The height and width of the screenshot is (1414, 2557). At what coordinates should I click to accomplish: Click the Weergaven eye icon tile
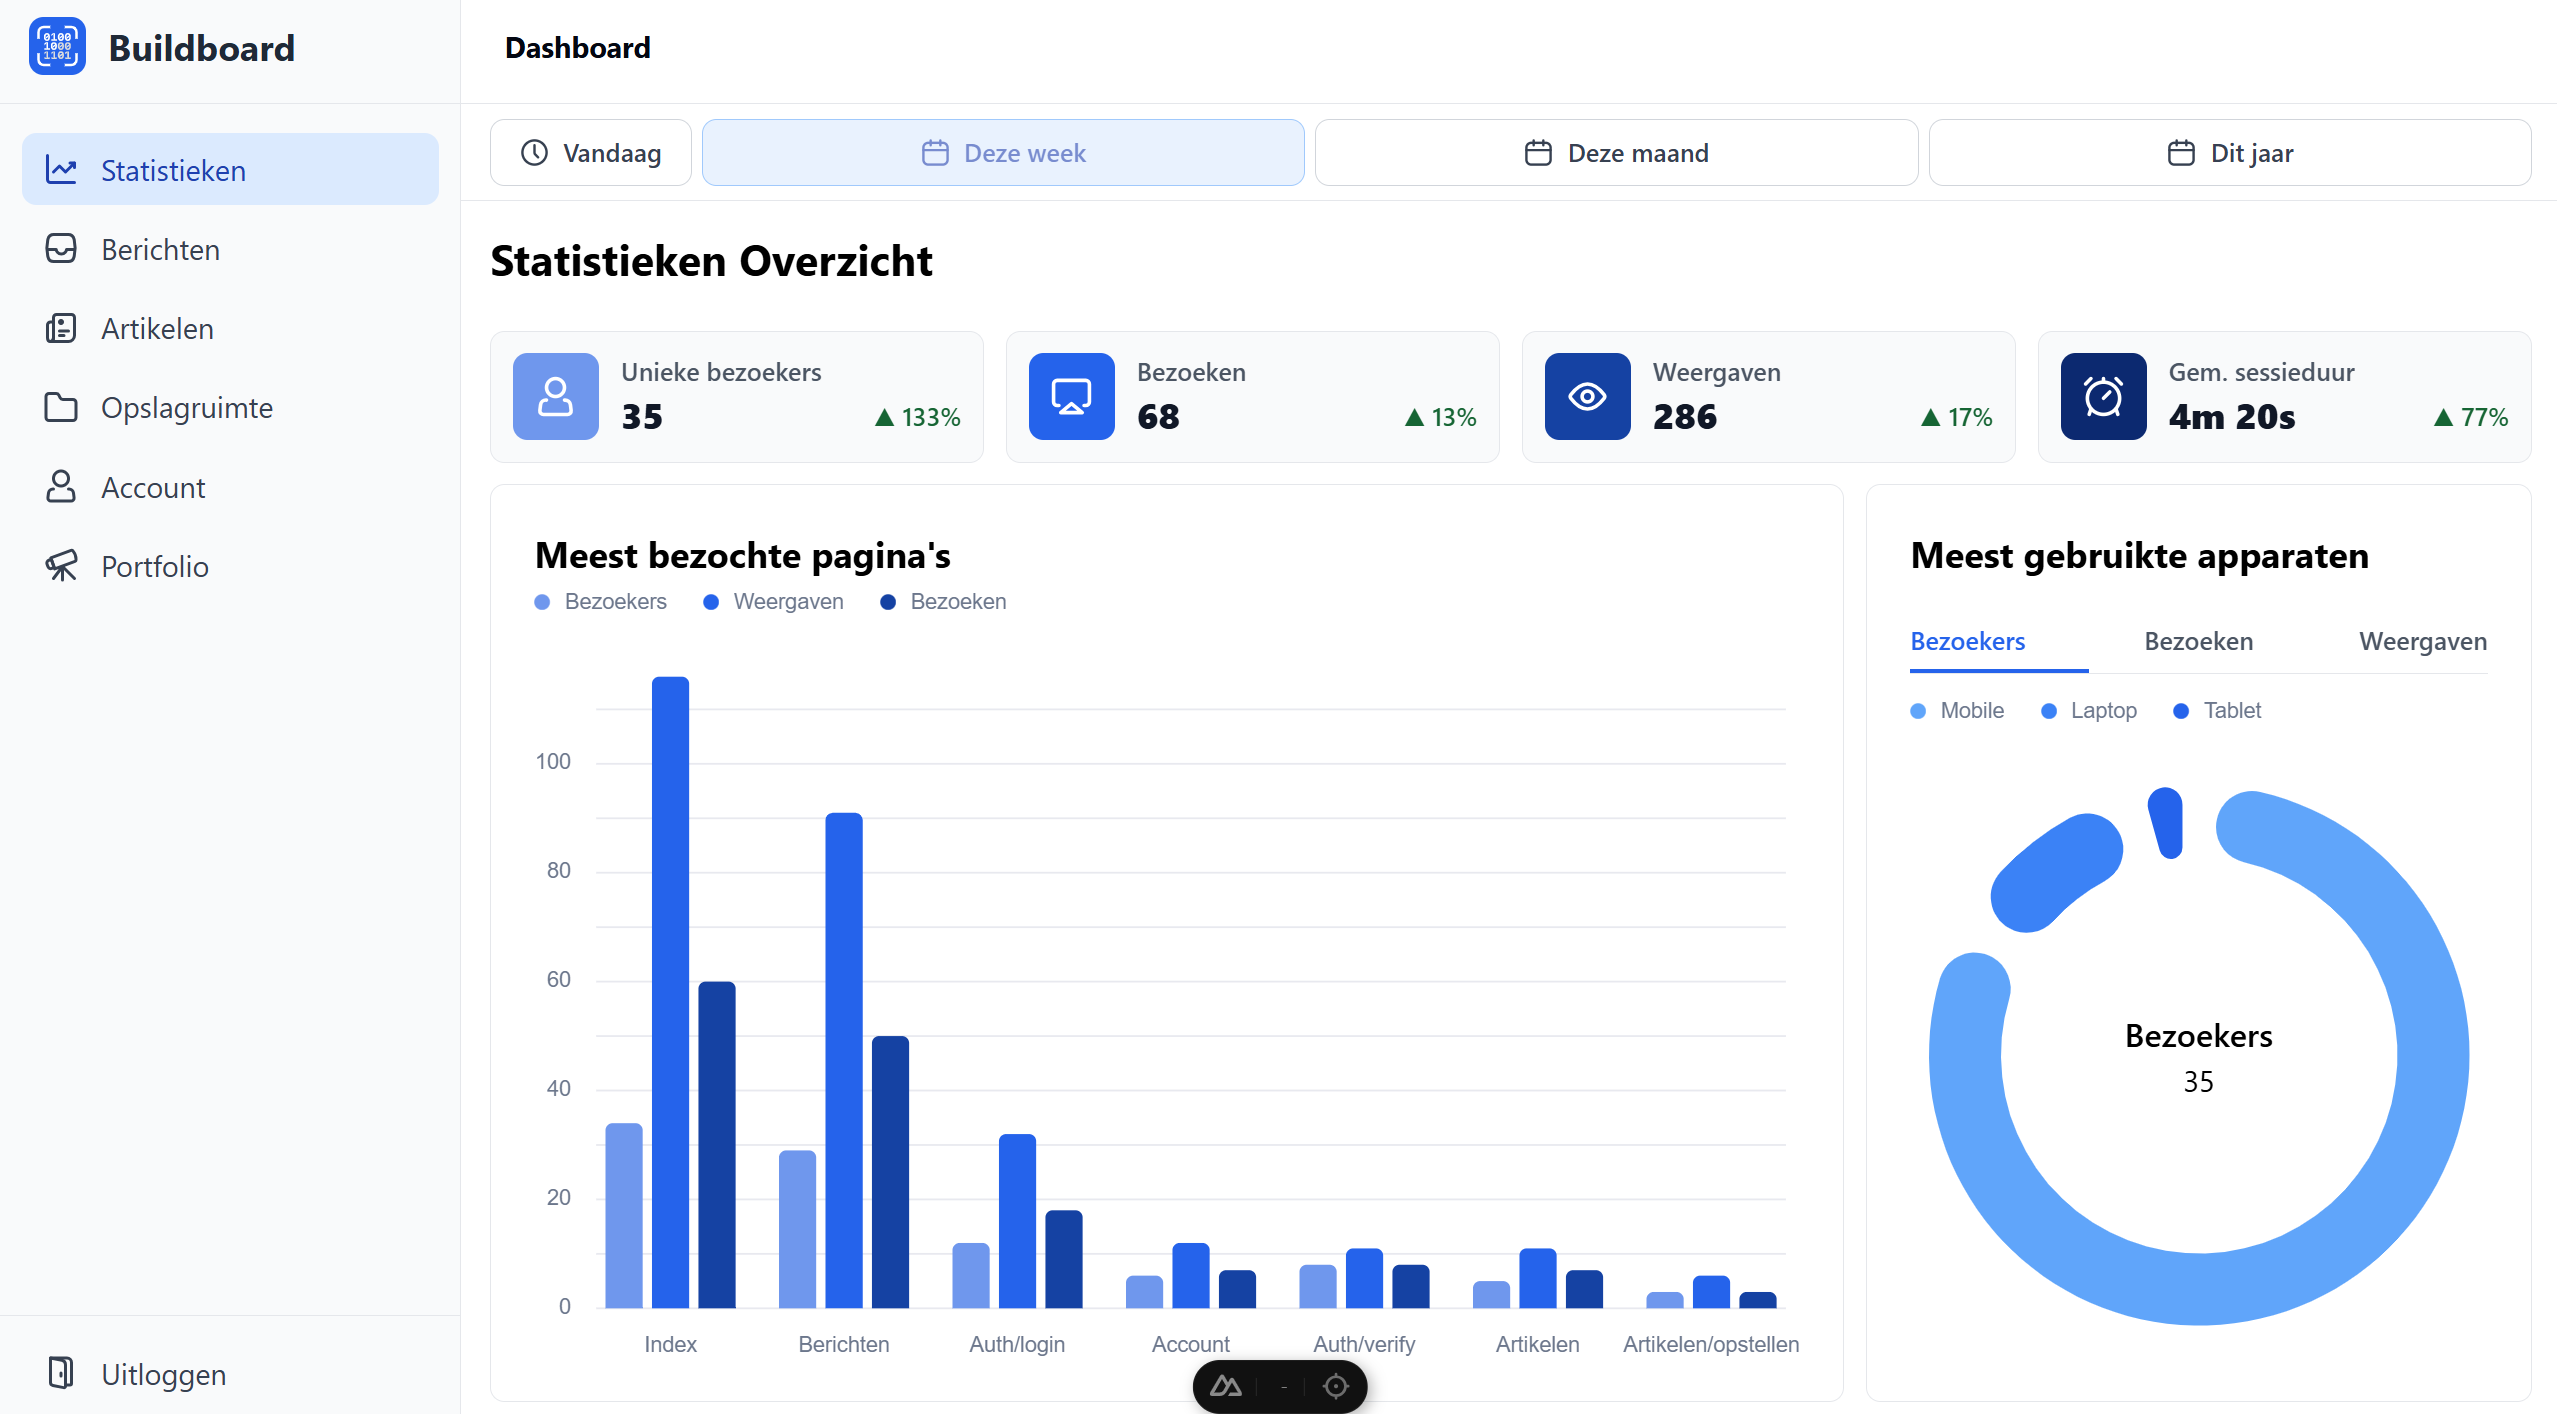point(1587,396)
